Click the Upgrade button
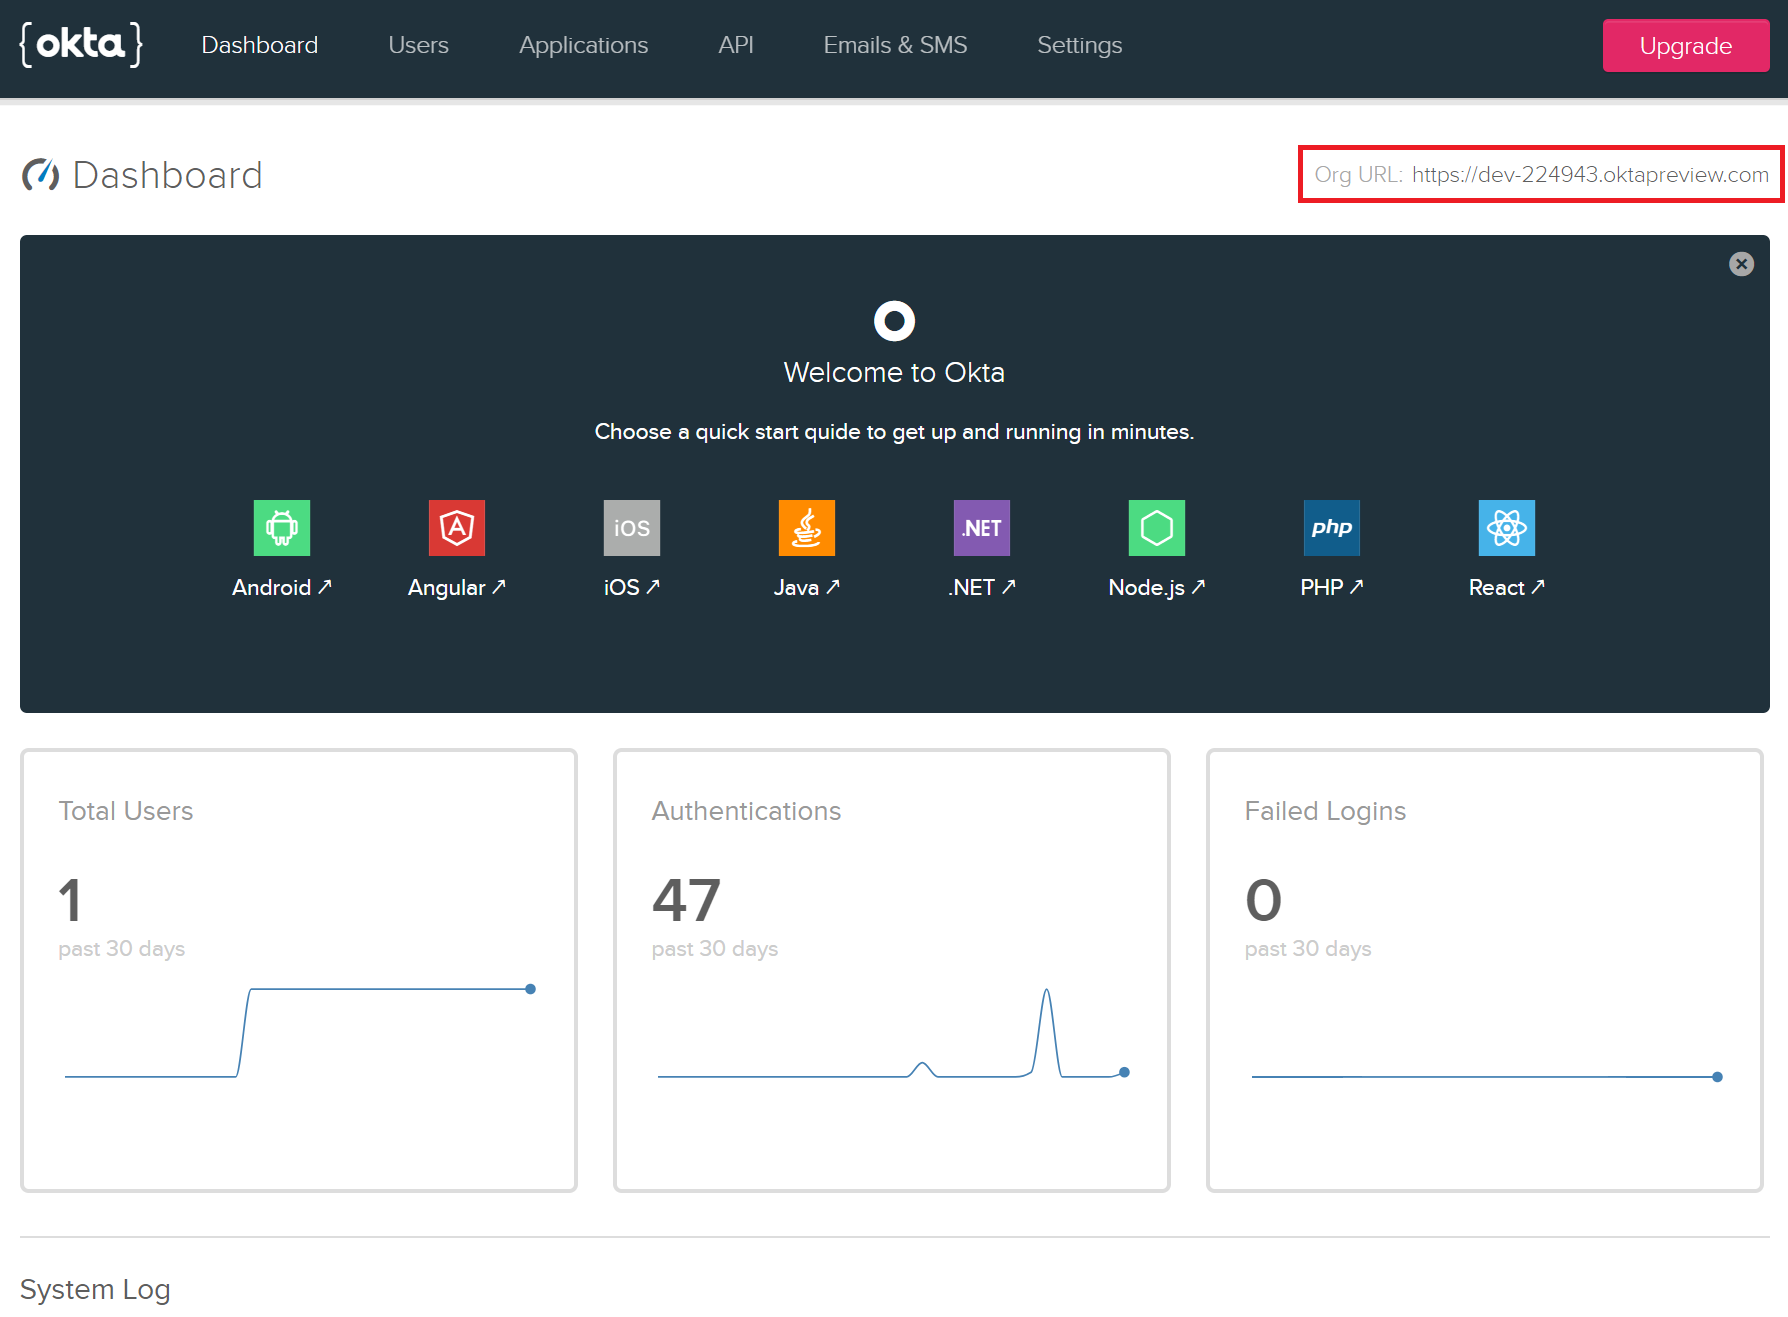The width and height of the screenshot is (1788, 1317). pyautogui.click(x=1685, y=46)
